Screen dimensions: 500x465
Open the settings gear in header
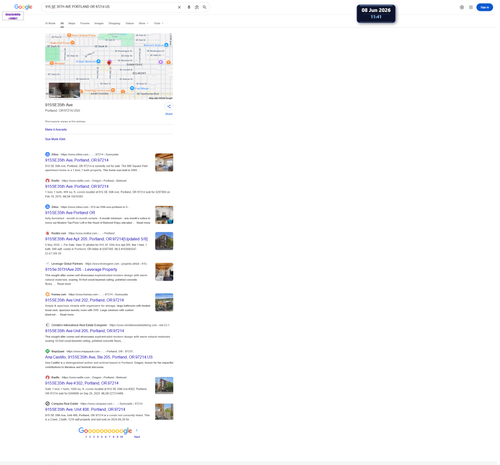(x=462, y=7)
